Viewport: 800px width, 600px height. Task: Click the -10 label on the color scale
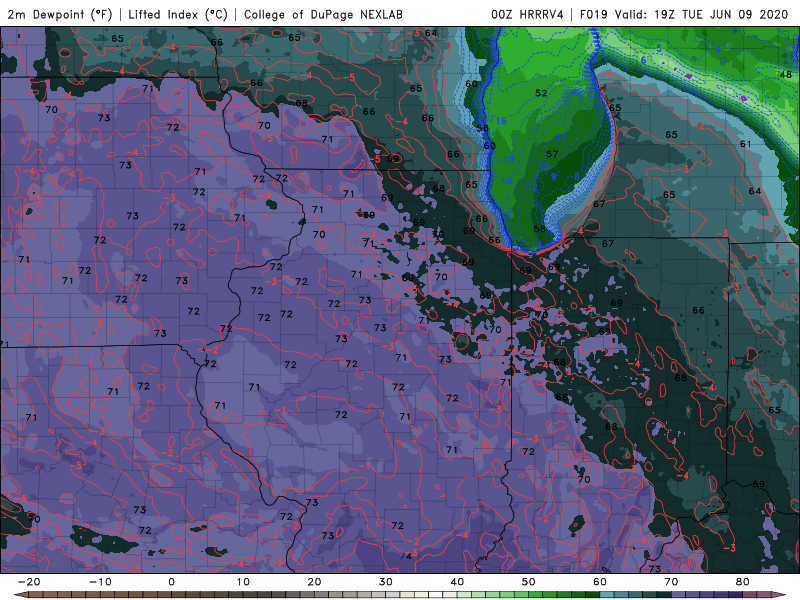100,582
